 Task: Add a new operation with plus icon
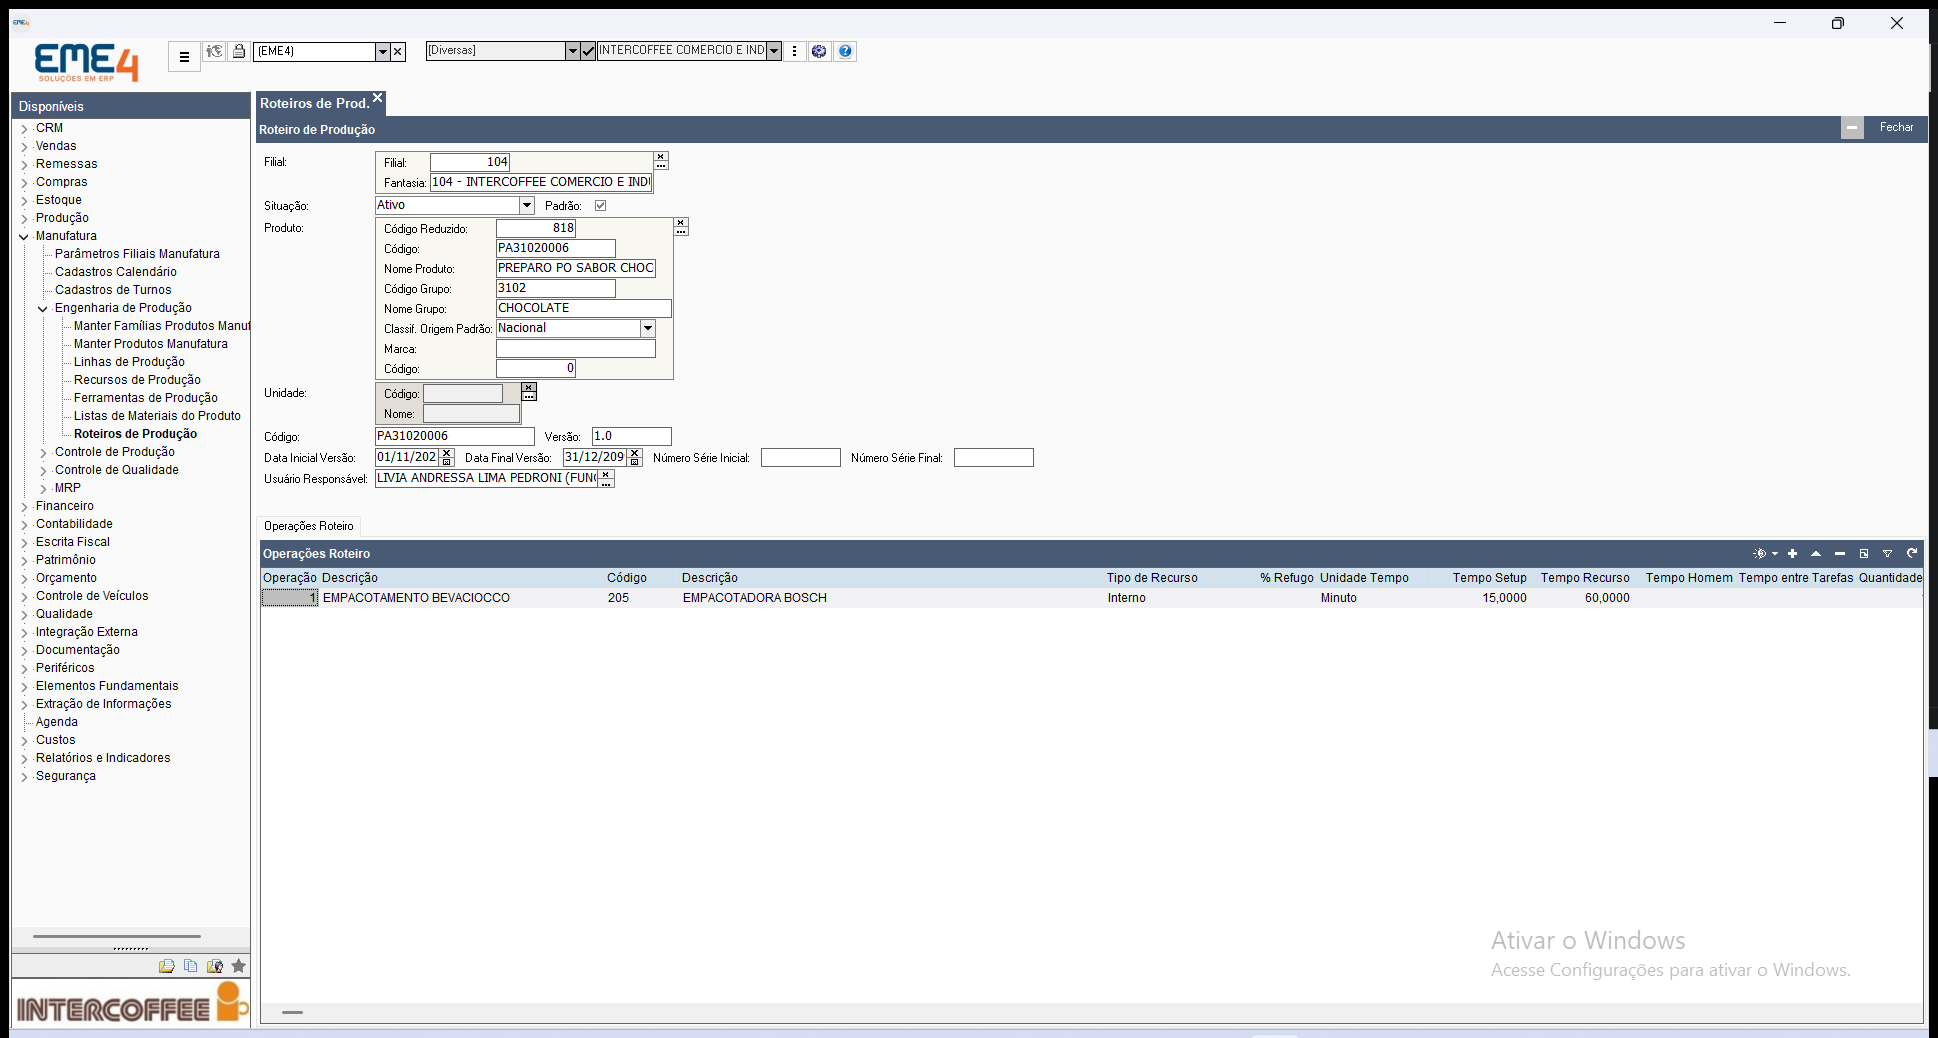(1792, 553)
